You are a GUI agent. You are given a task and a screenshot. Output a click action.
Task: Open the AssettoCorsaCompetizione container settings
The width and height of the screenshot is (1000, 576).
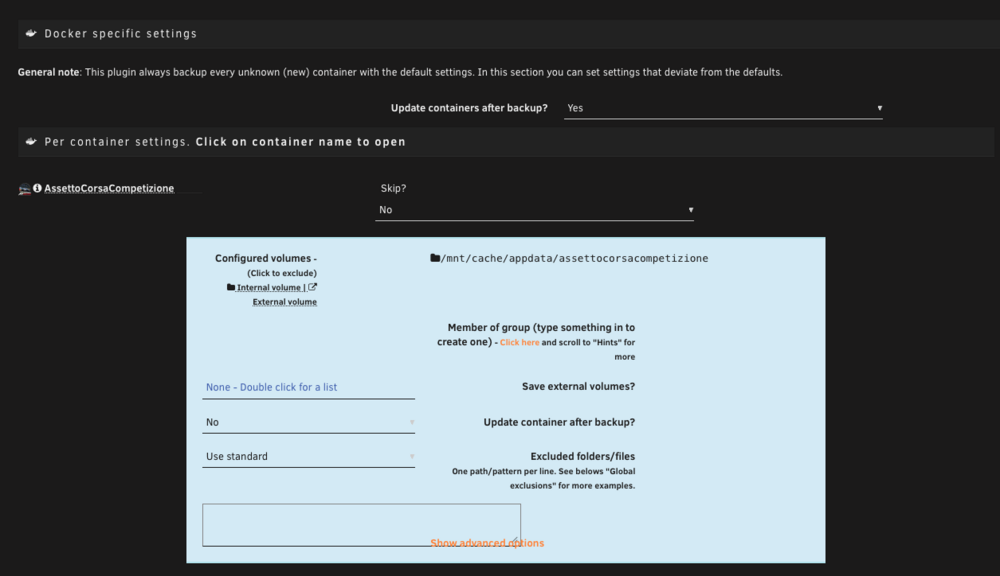coord(109,188)
